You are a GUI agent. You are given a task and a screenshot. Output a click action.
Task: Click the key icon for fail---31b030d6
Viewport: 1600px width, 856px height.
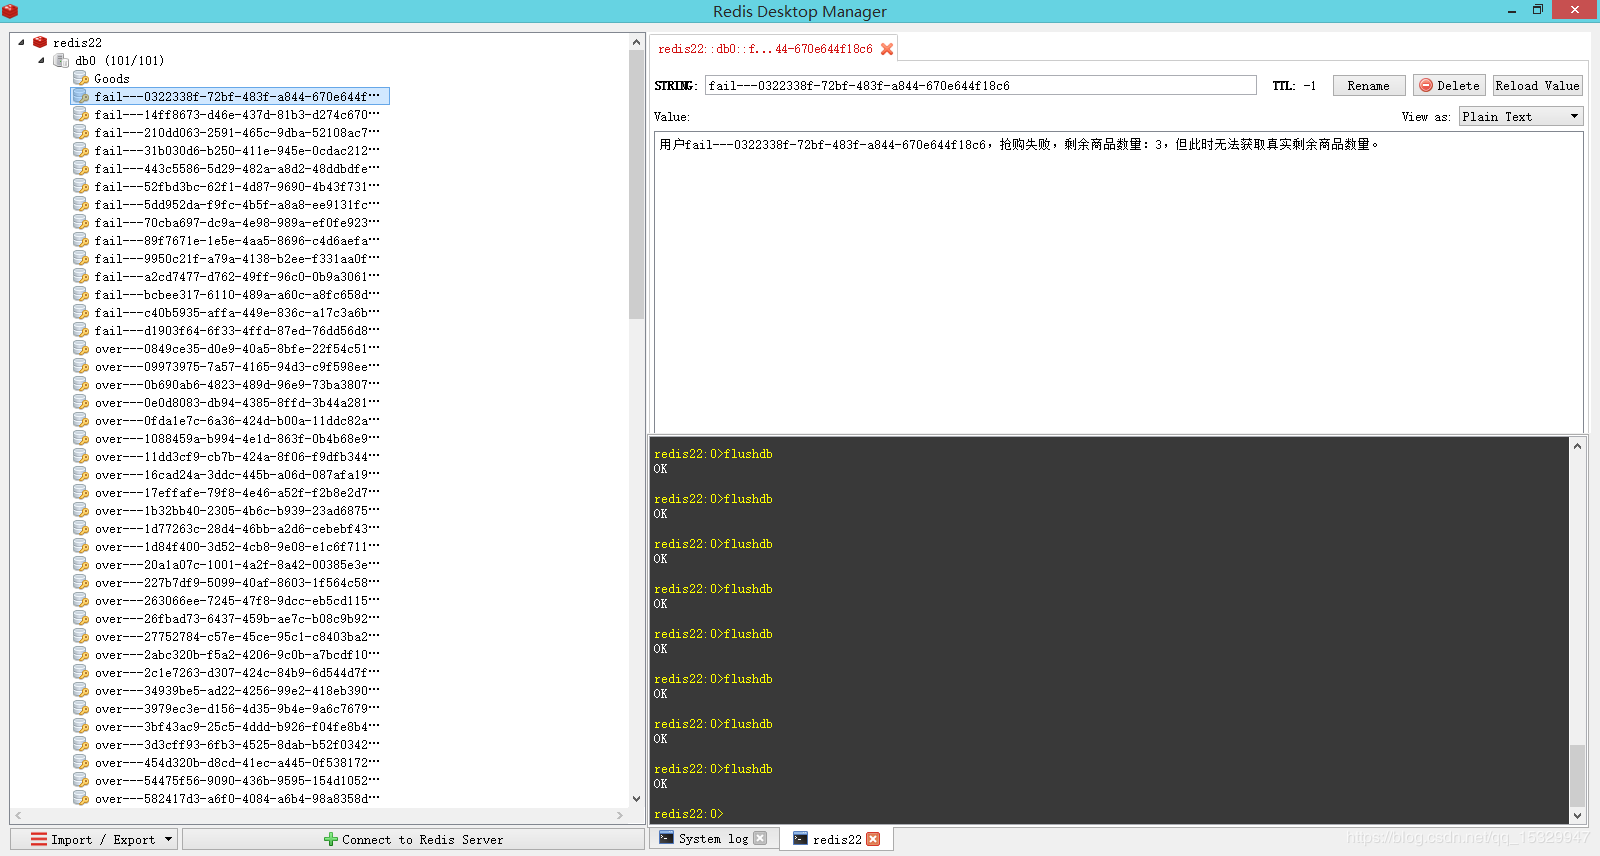[81, 150]
